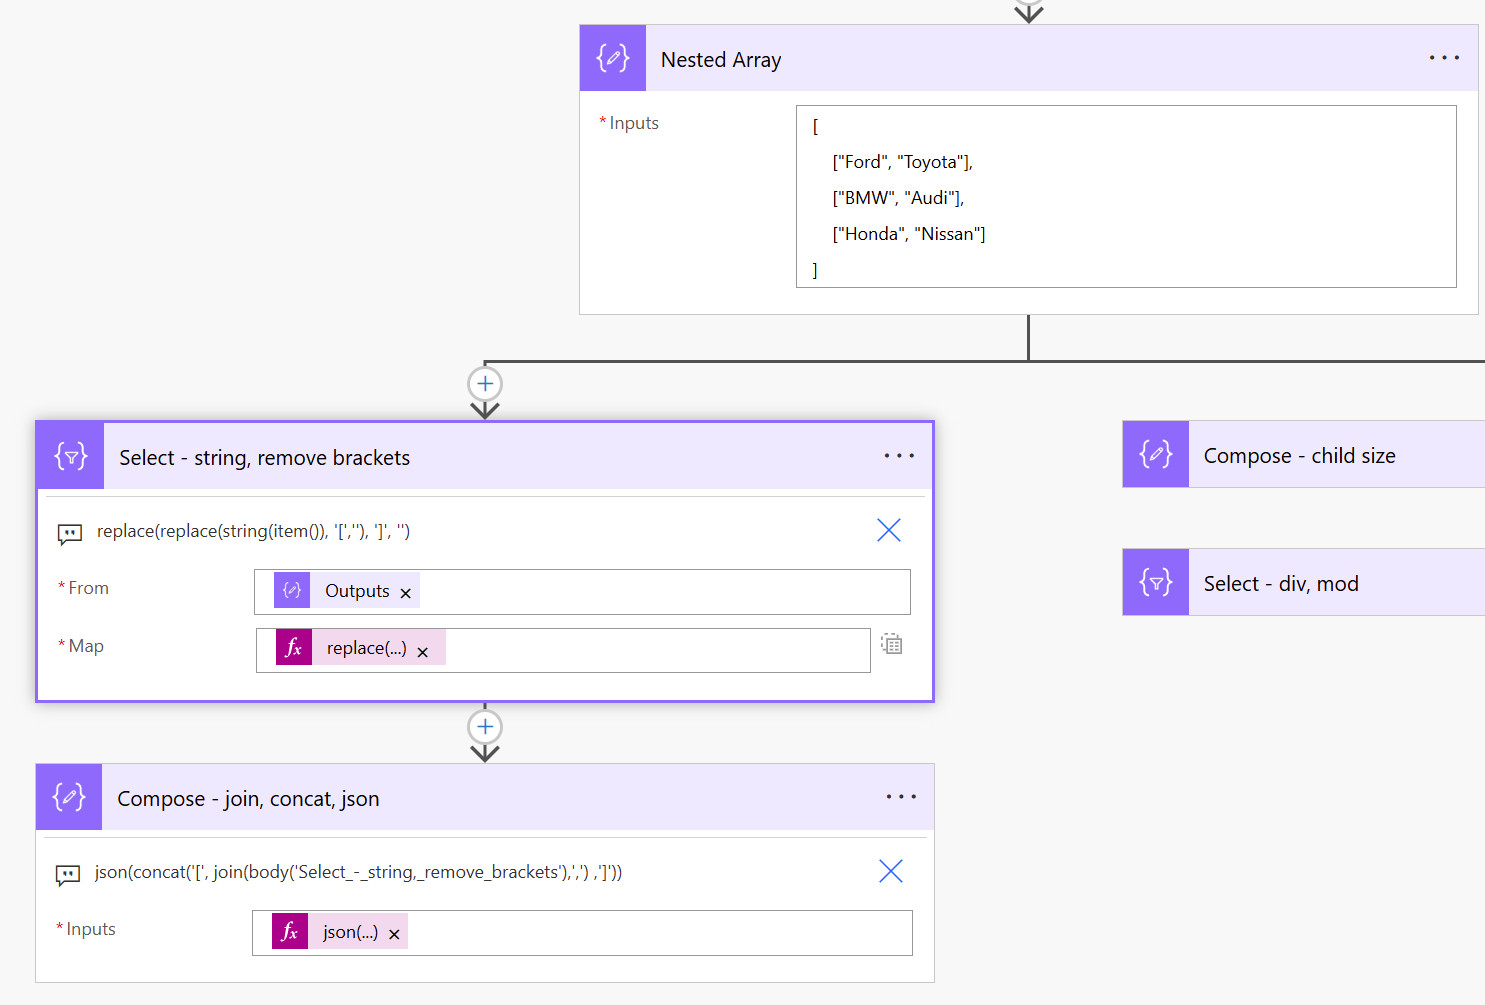Expand the Select - div, mod action
Screen dimensions: 1485x1005
pos(1280,583)
